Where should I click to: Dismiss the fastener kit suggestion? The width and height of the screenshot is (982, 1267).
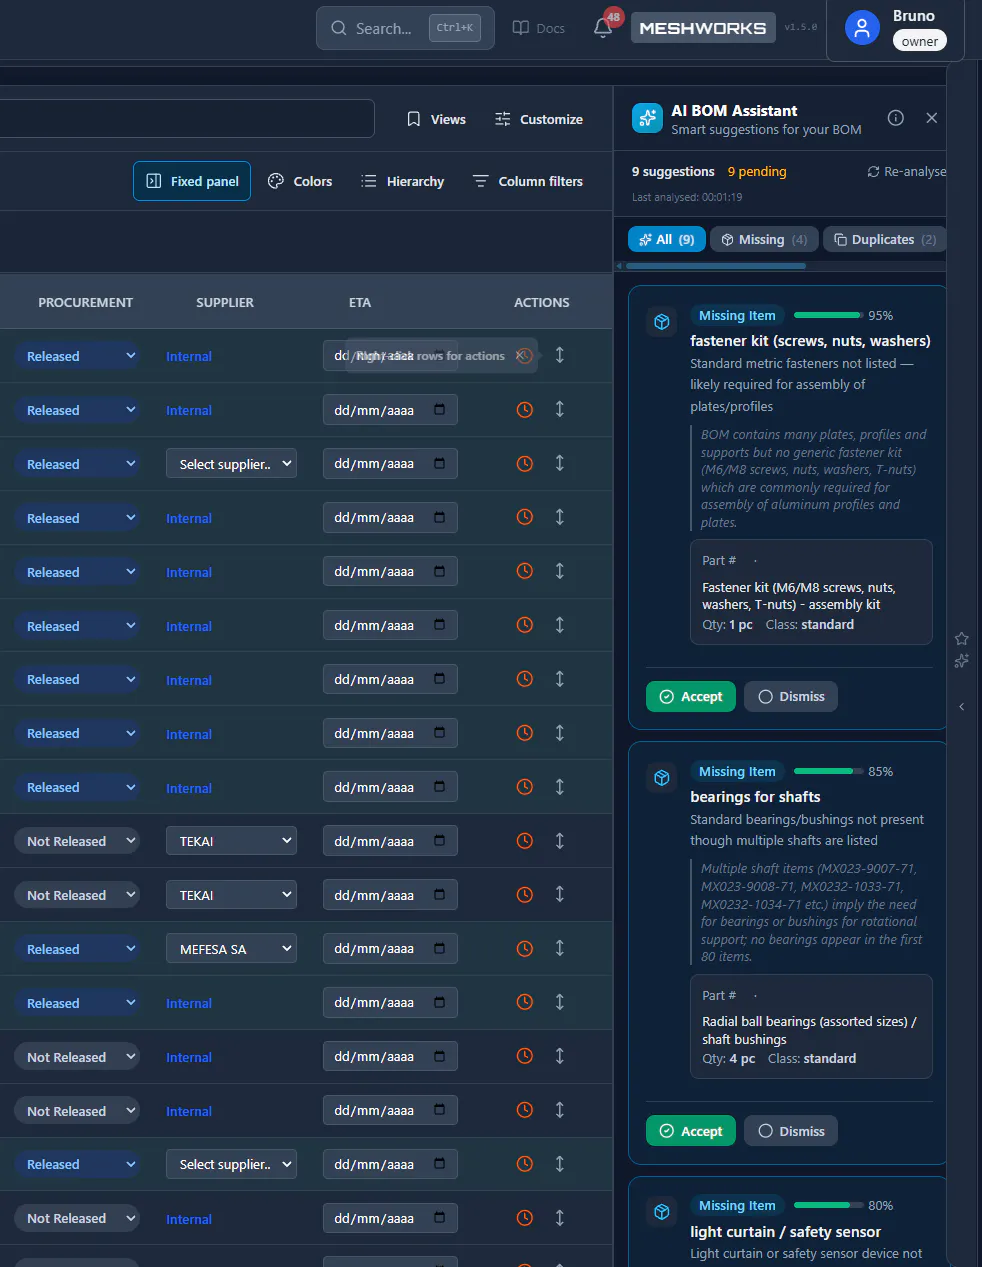tap(791, 696)
